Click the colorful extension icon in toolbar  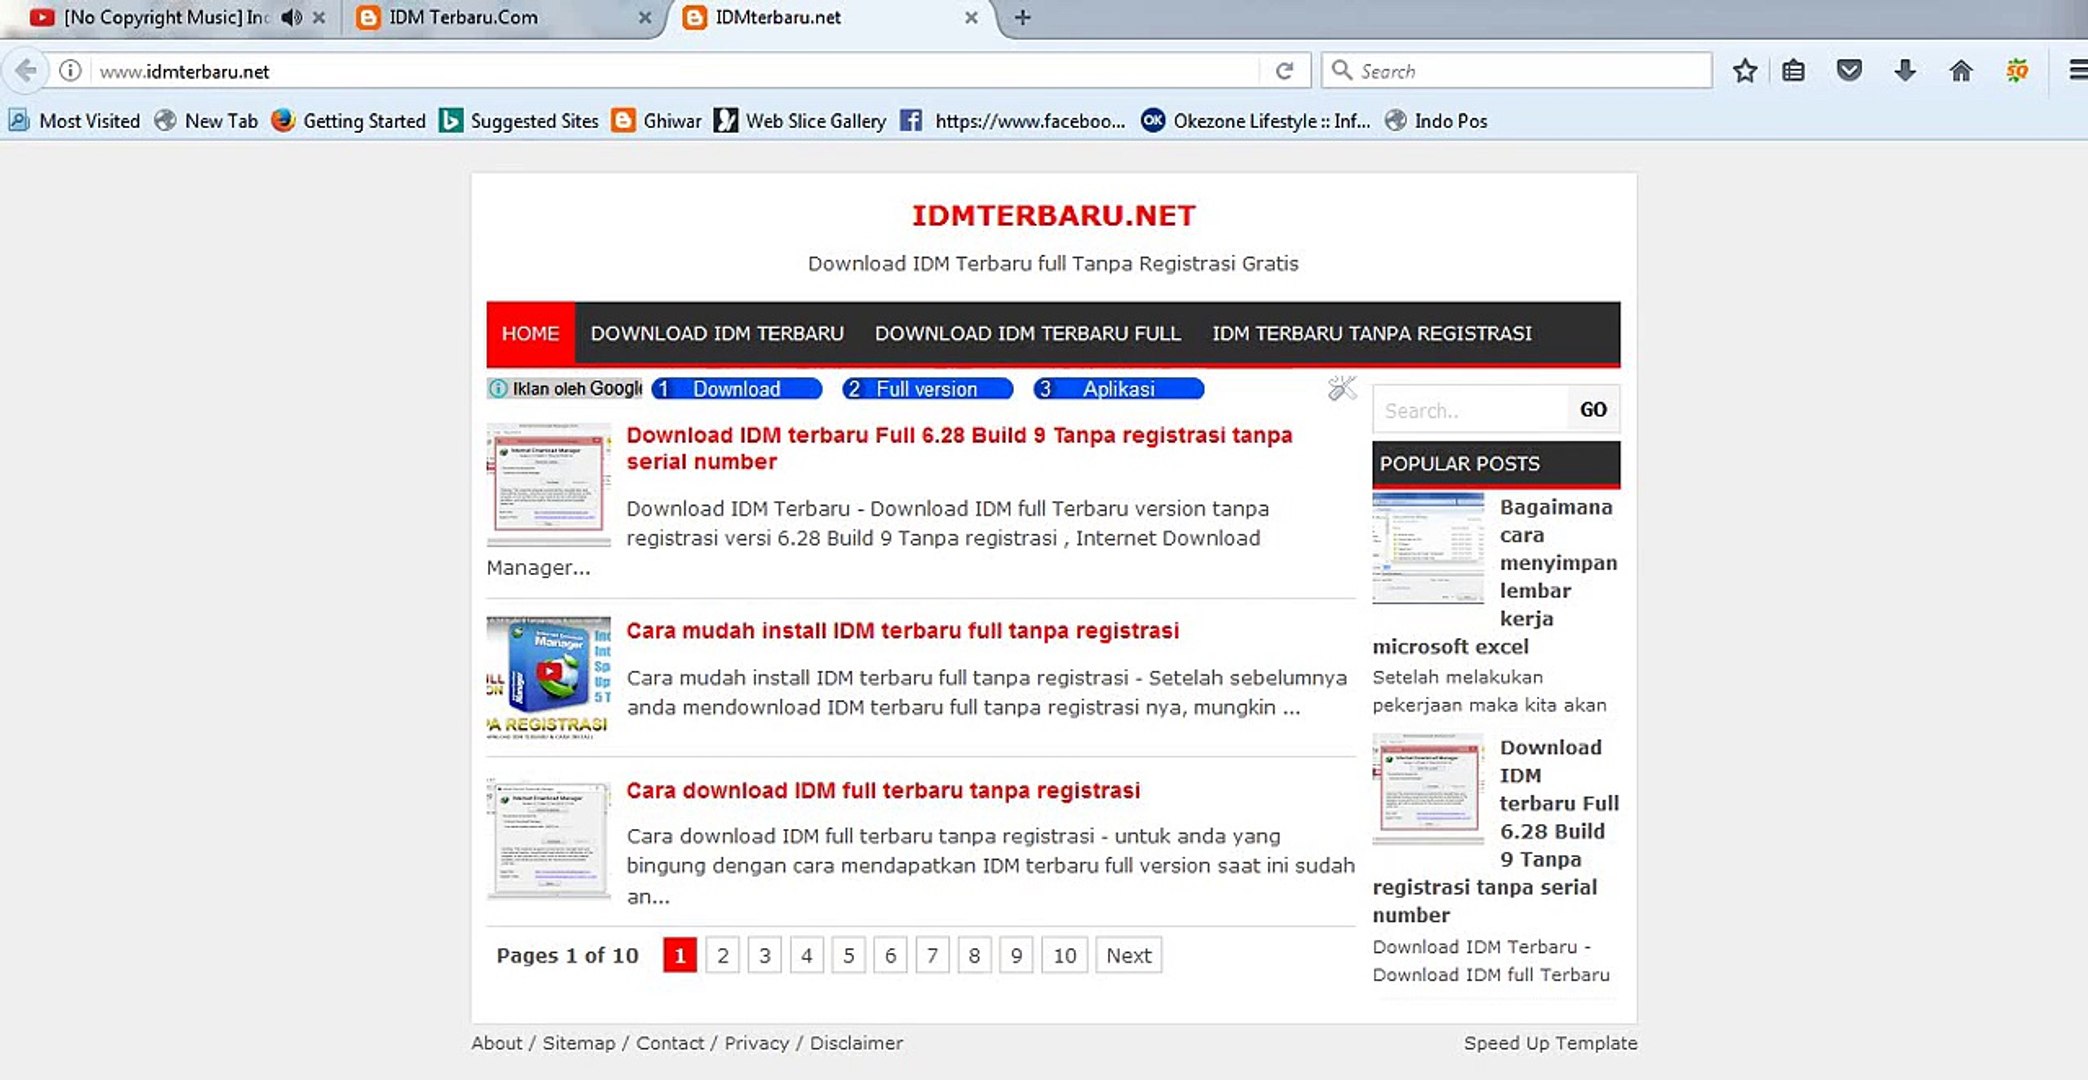[x=2017, y=71]
